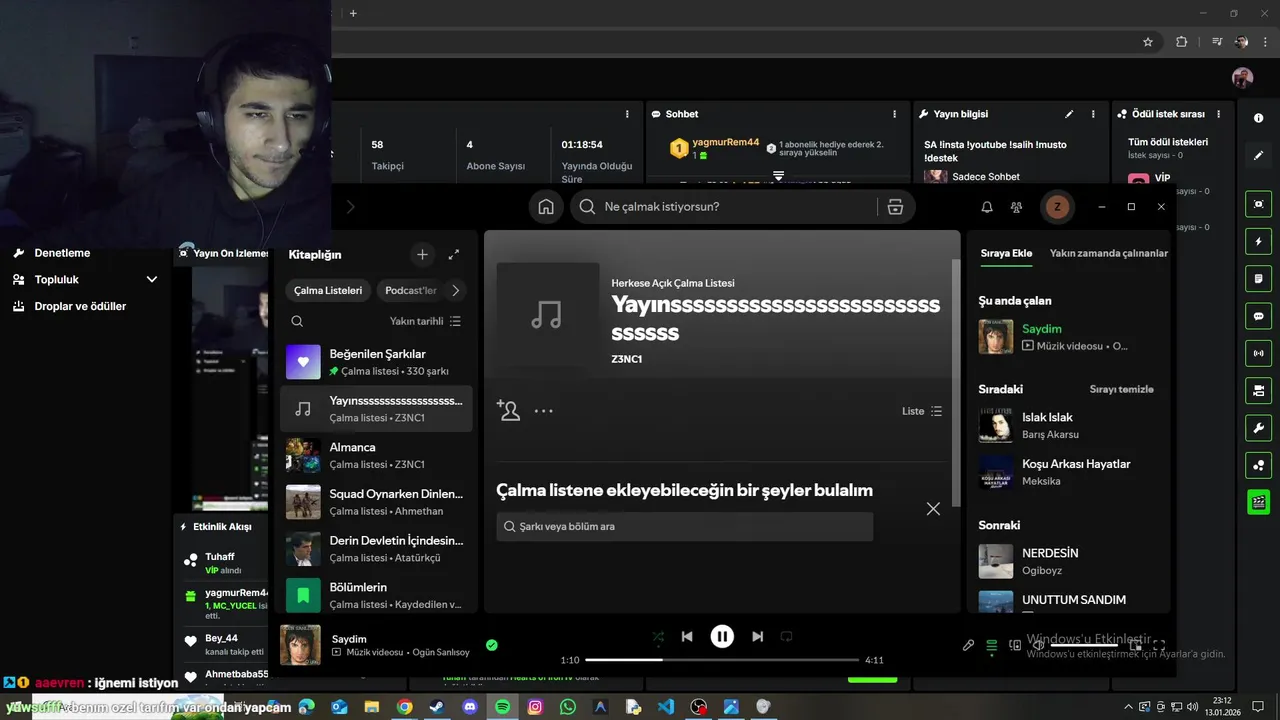Open the Z3NC1 playlist owner link
Screen dimensions: 1280x720
[627, 359]
